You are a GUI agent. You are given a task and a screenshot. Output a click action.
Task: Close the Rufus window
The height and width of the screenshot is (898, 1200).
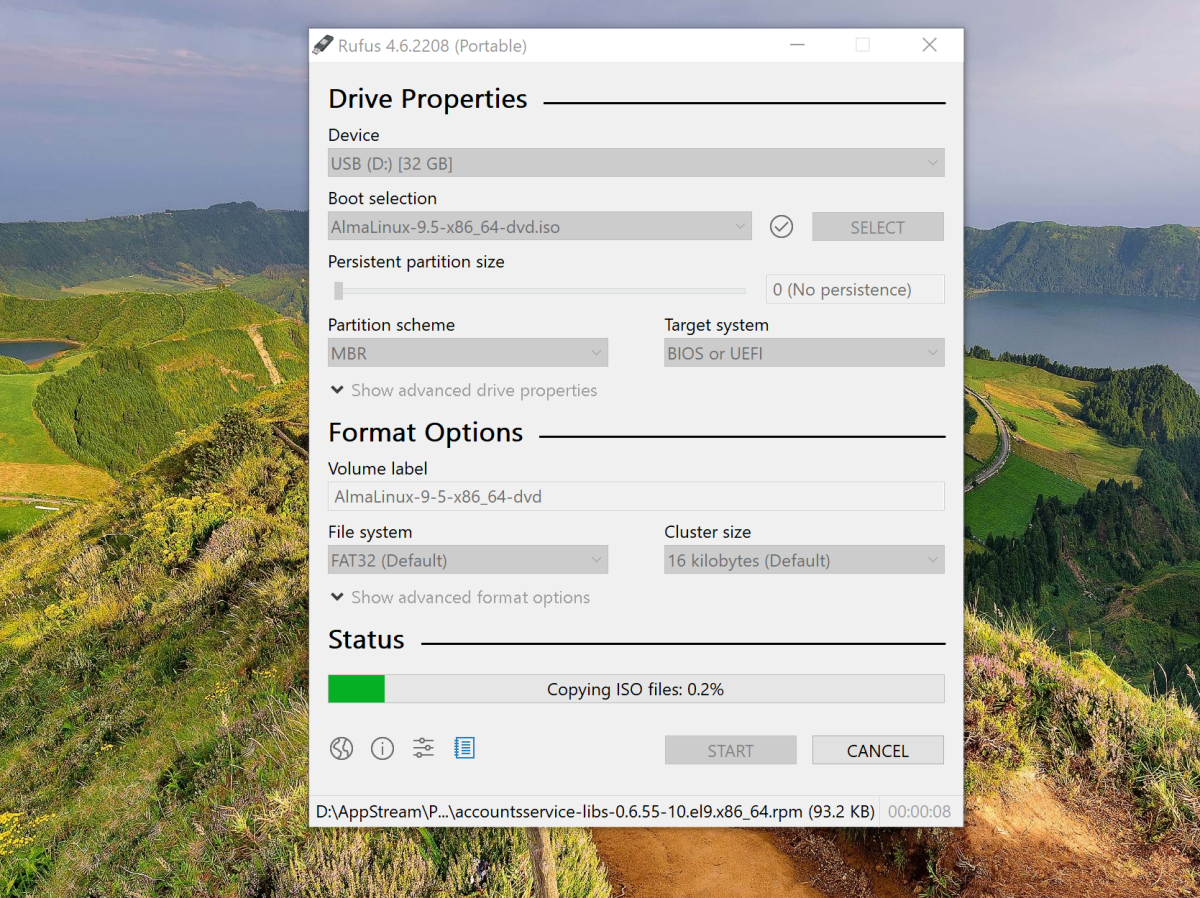pos(930,45)
